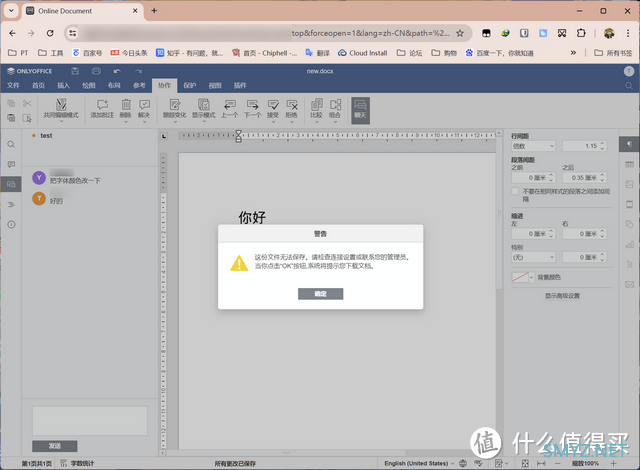Open the Chat icon in left sidebar

pyautogui.click(x=11, y=184)
